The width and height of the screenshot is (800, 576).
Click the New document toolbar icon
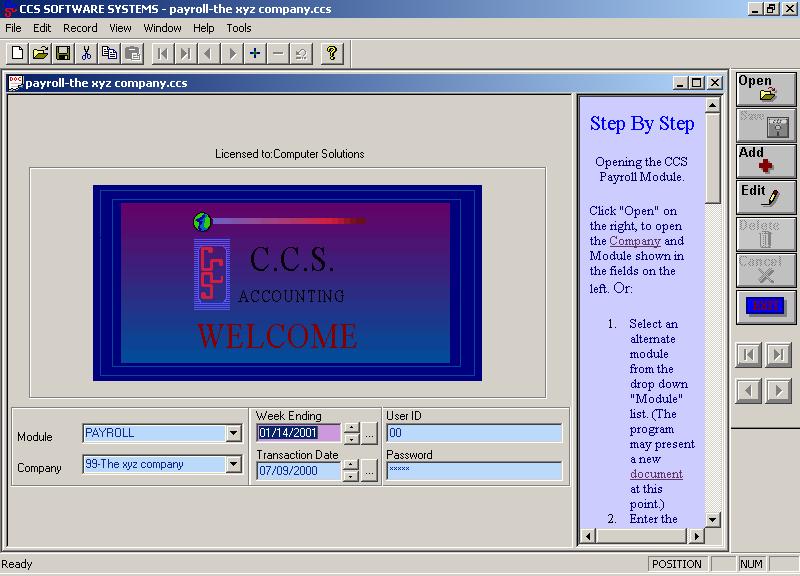(x=17, y=53)
